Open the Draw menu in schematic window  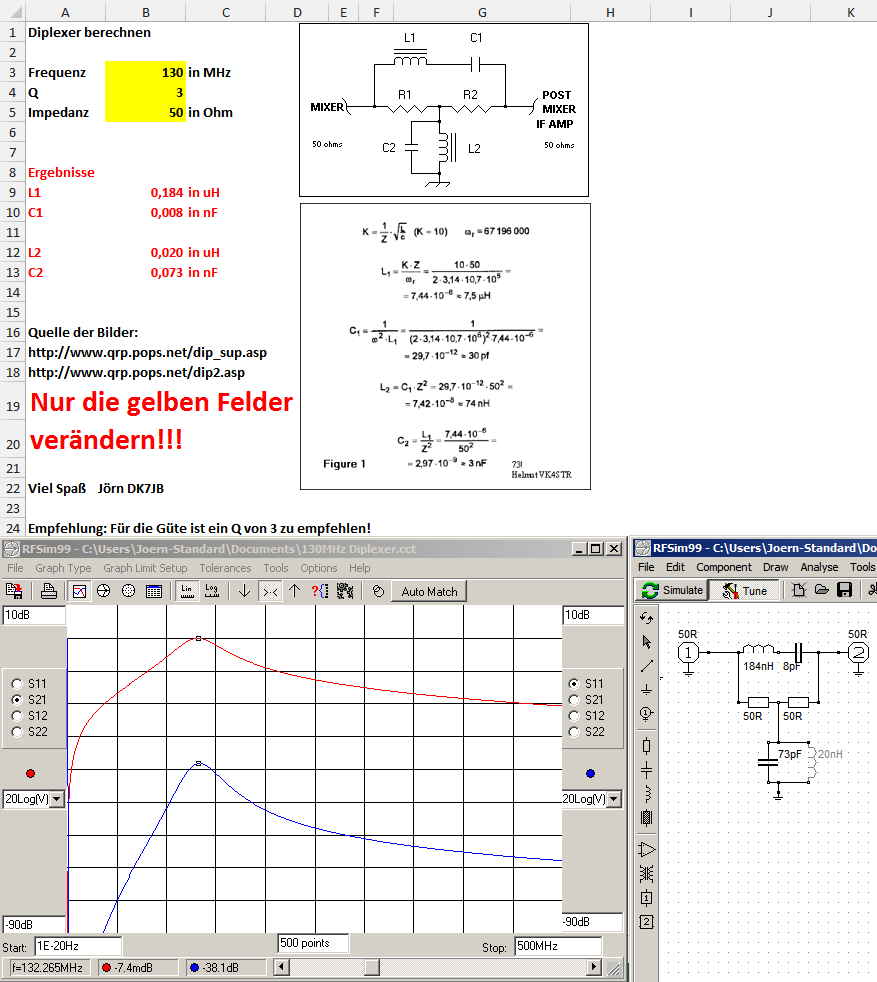776,567
